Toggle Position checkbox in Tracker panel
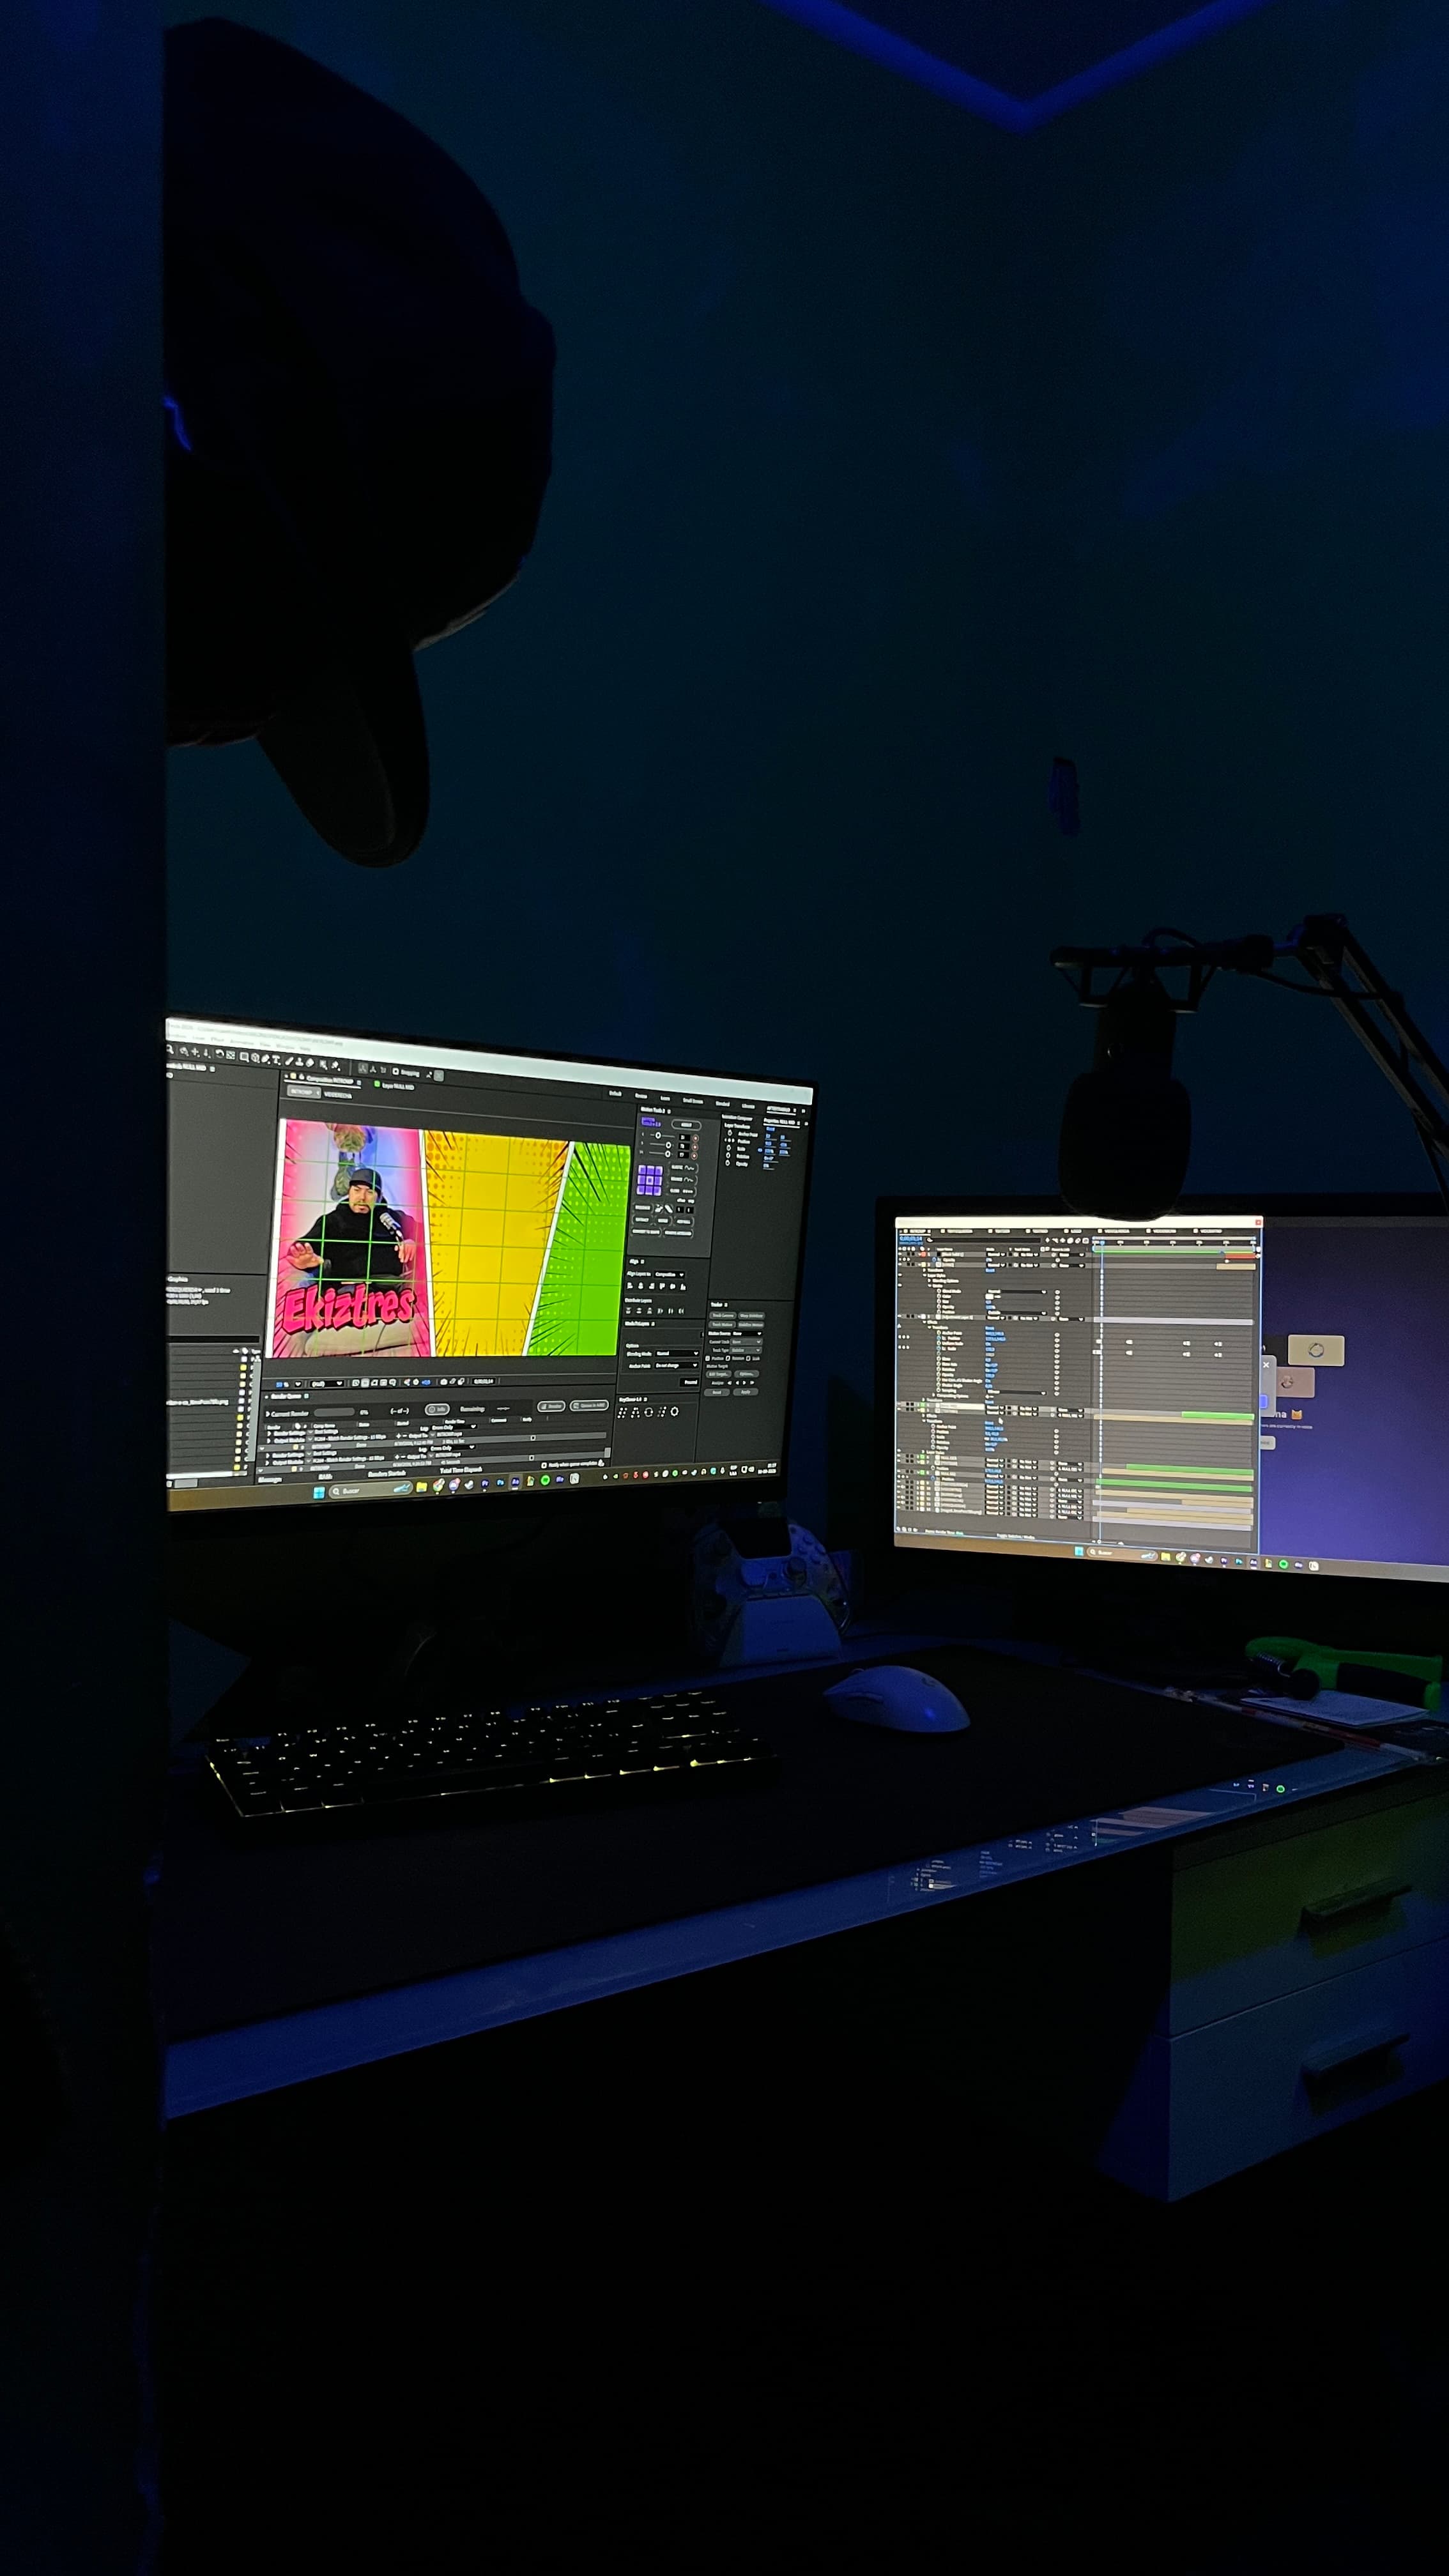Image resolution: width=1449 pixels, height=2576 pixels. click(x=707, y=1359)
